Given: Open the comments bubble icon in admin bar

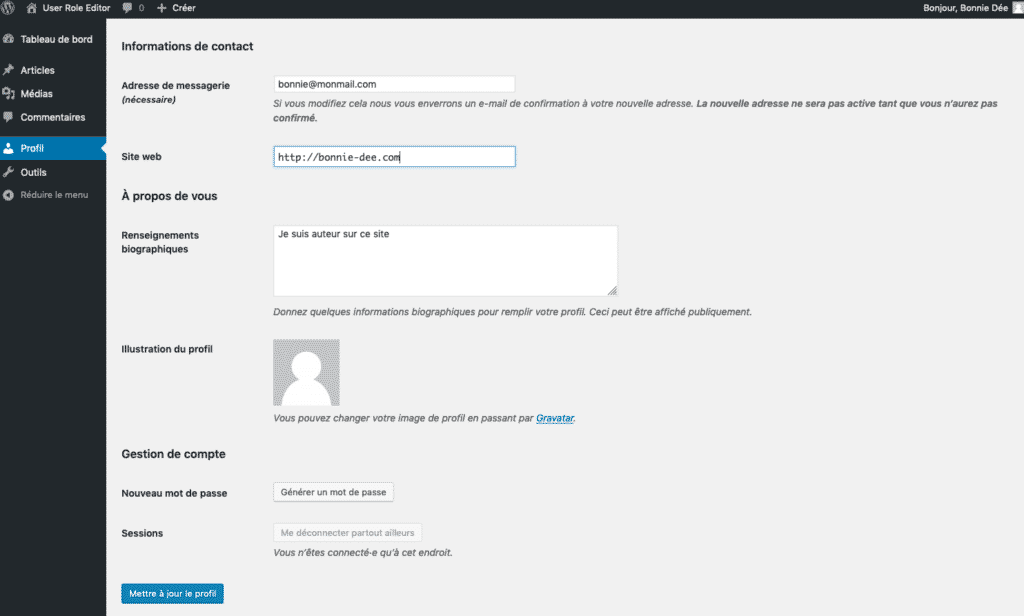Looking at the screenshot, I should (x=127, y=8).
